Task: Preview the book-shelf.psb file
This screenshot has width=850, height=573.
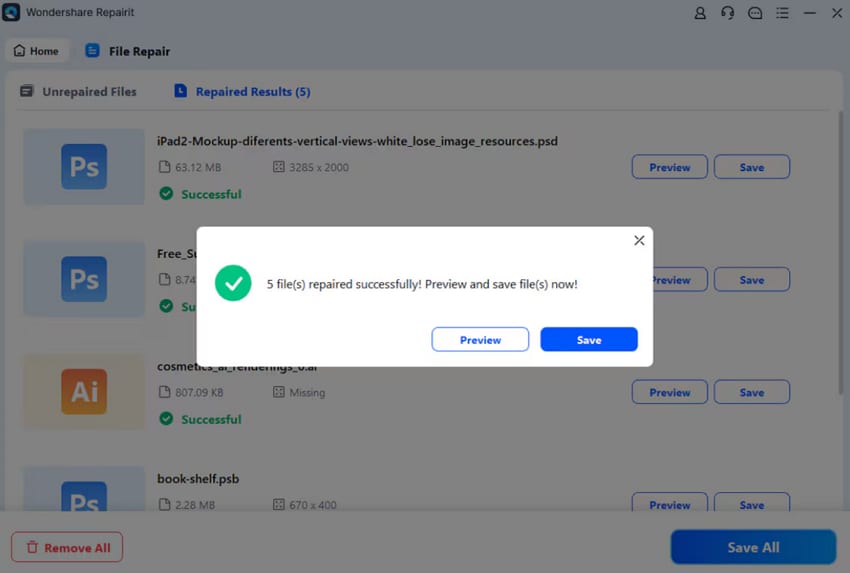Action: pyautogui.click(x=669, y=503)
